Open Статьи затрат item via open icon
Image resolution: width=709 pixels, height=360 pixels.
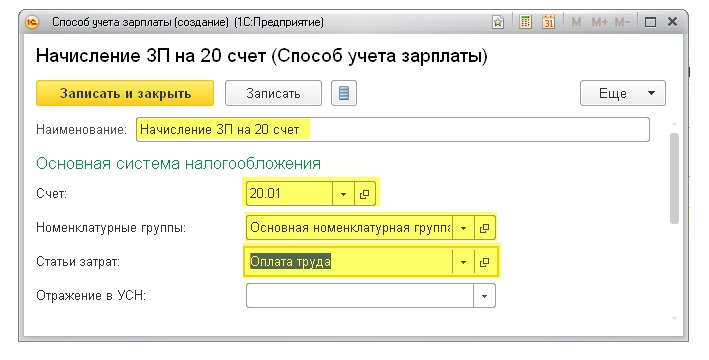[484, 262]
